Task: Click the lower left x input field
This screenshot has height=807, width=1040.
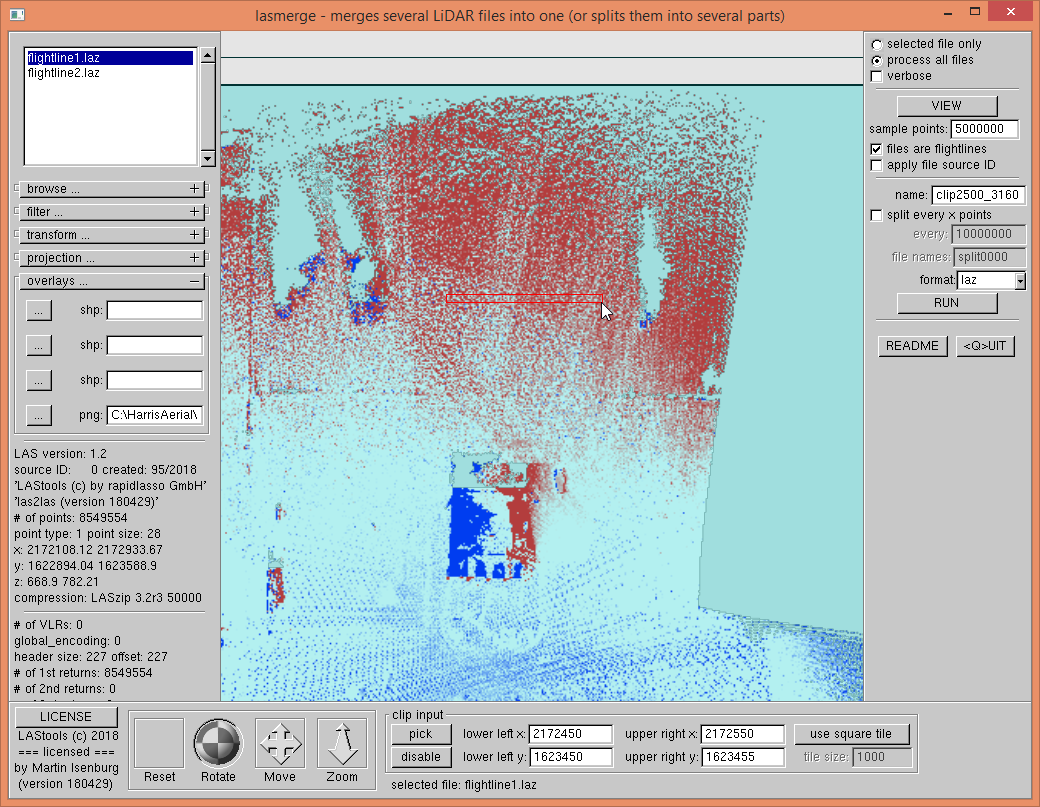Action: 570,734
